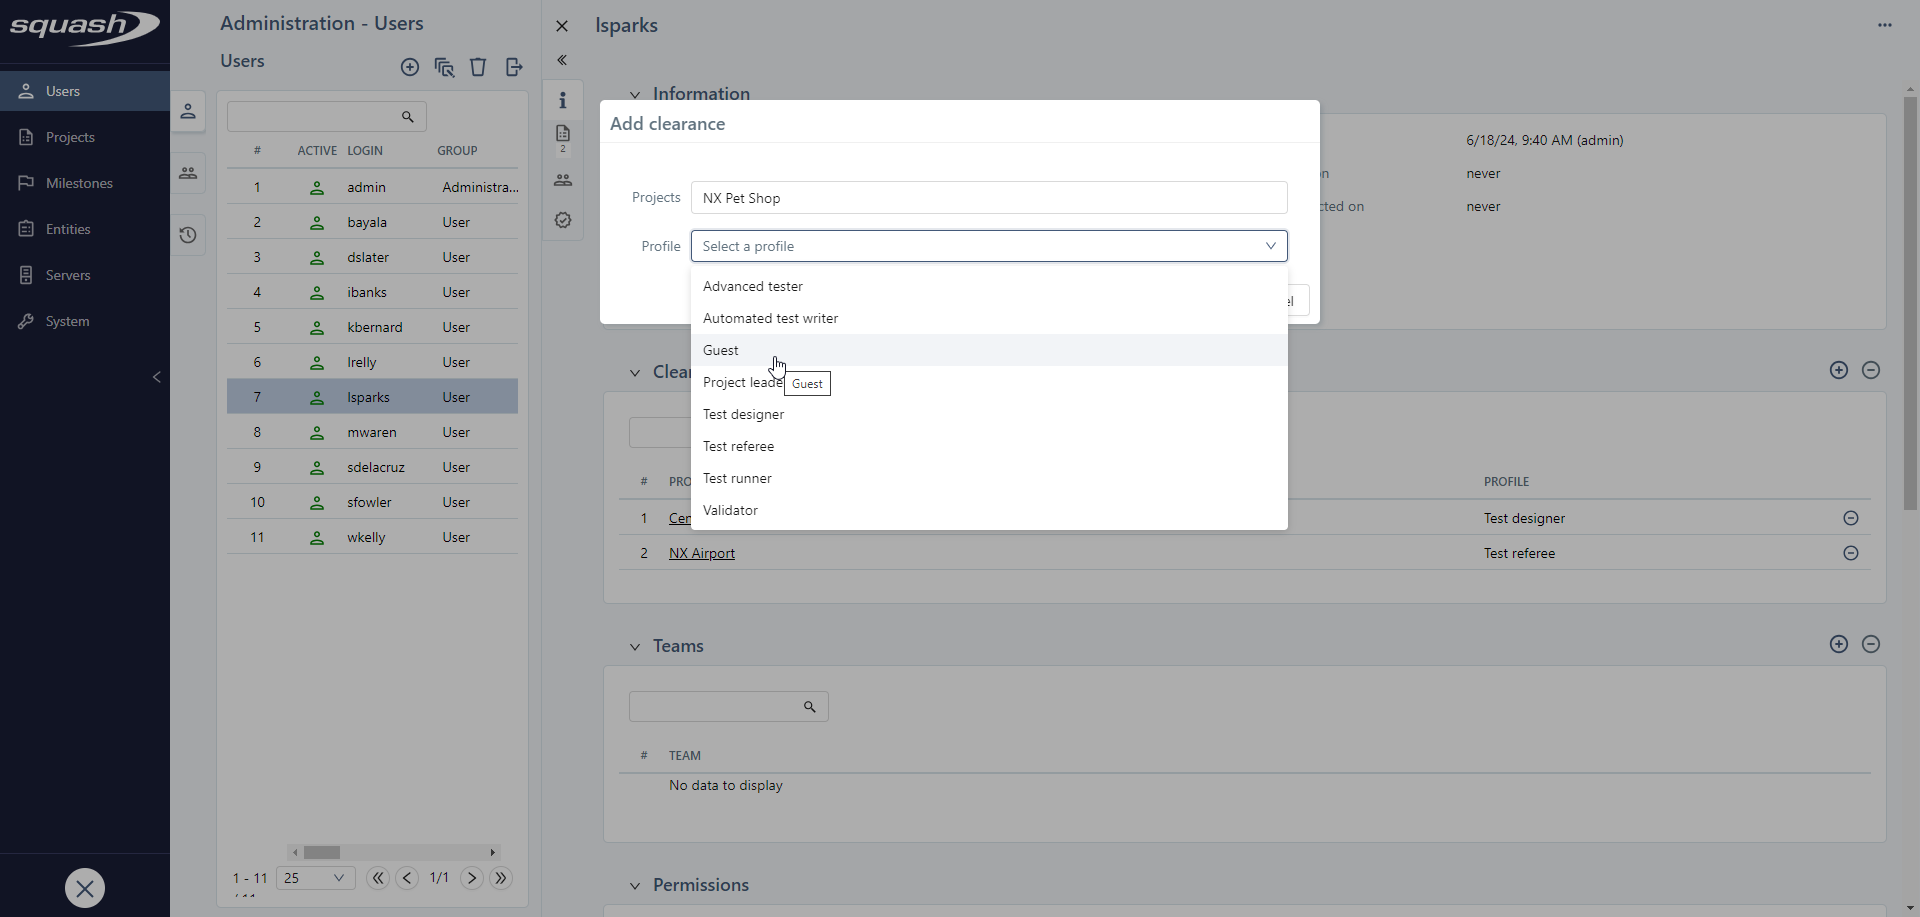Open the history panel via the clock icon
Image resolution: width=1920 pixels, height=917 pixels.
(x=188, y=234)
